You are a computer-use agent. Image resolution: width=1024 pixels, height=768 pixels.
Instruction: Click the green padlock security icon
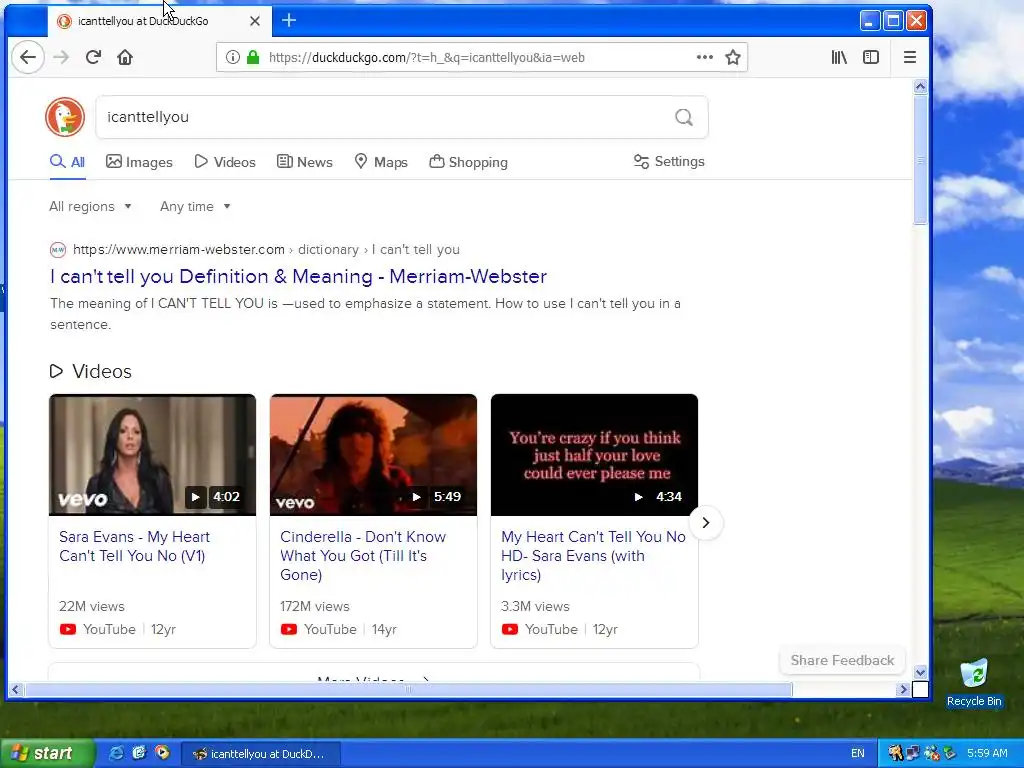pos(253,57)
